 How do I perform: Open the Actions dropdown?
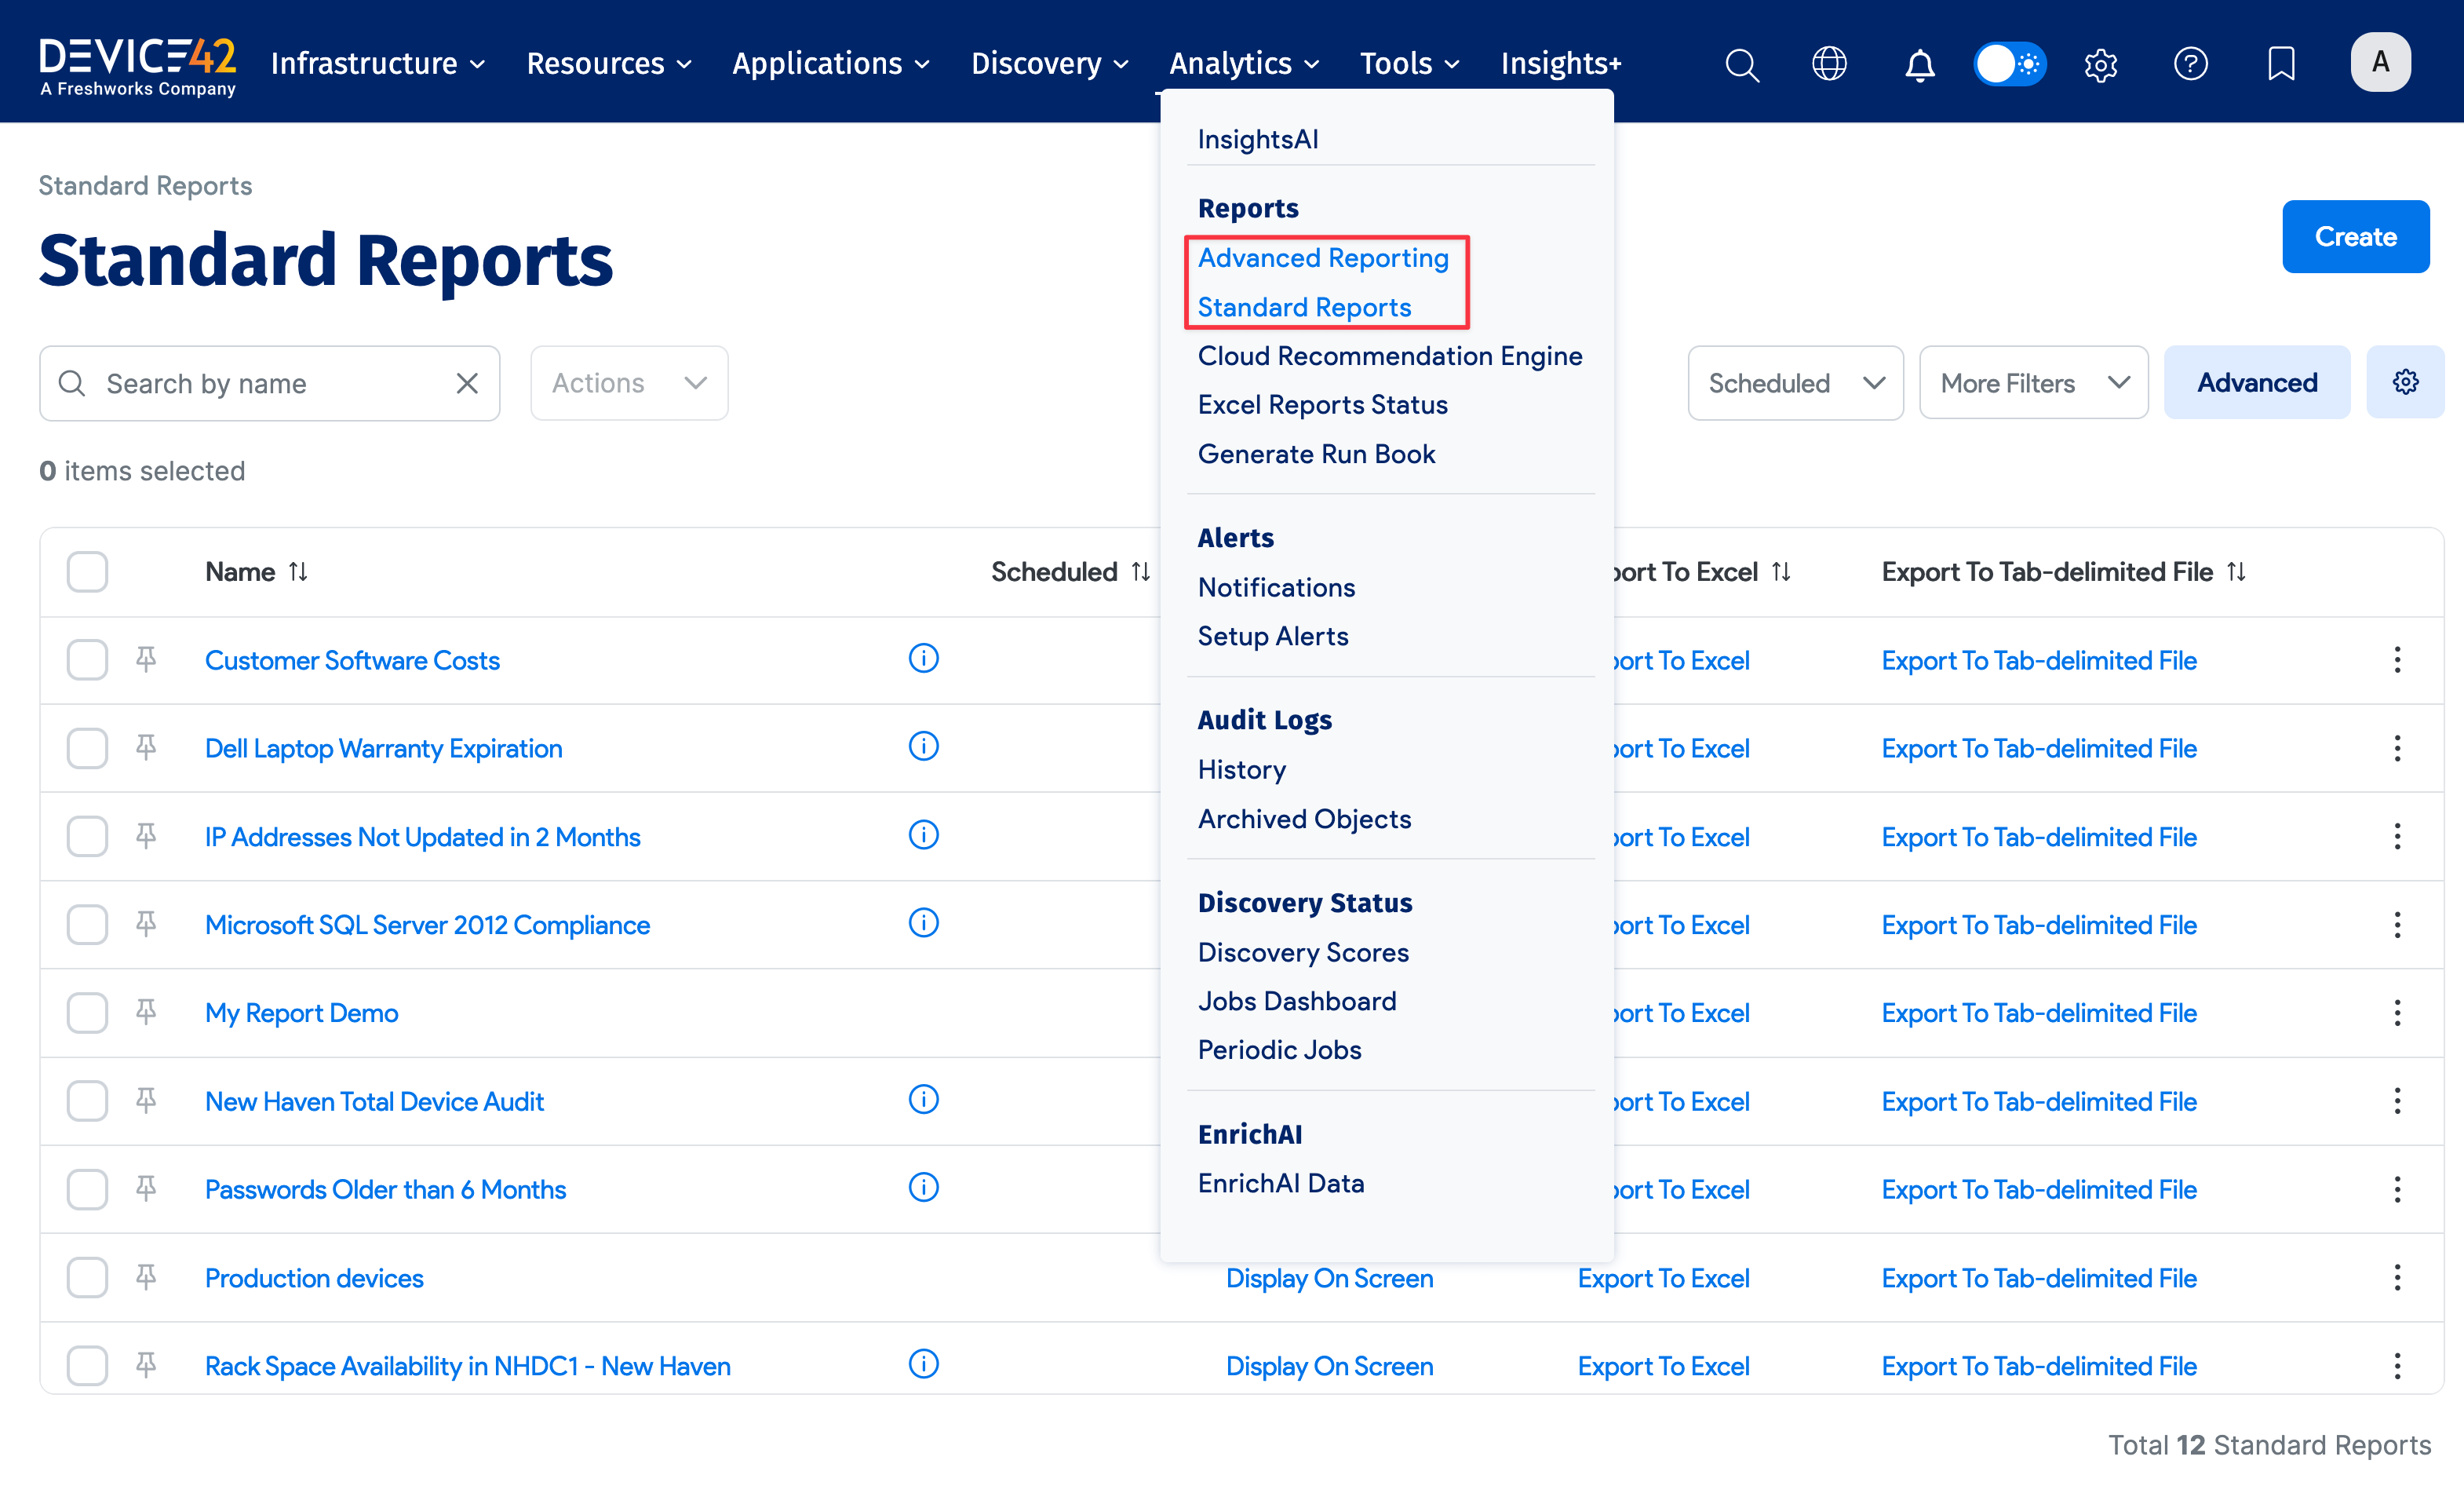(628, 382)
